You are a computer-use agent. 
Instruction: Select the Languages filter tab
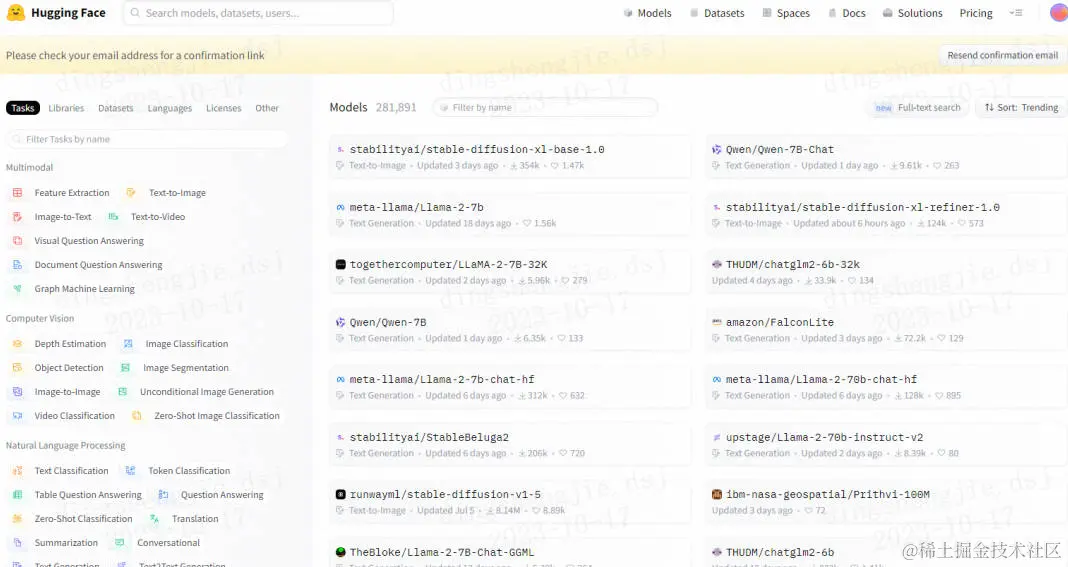coord(170,108)
